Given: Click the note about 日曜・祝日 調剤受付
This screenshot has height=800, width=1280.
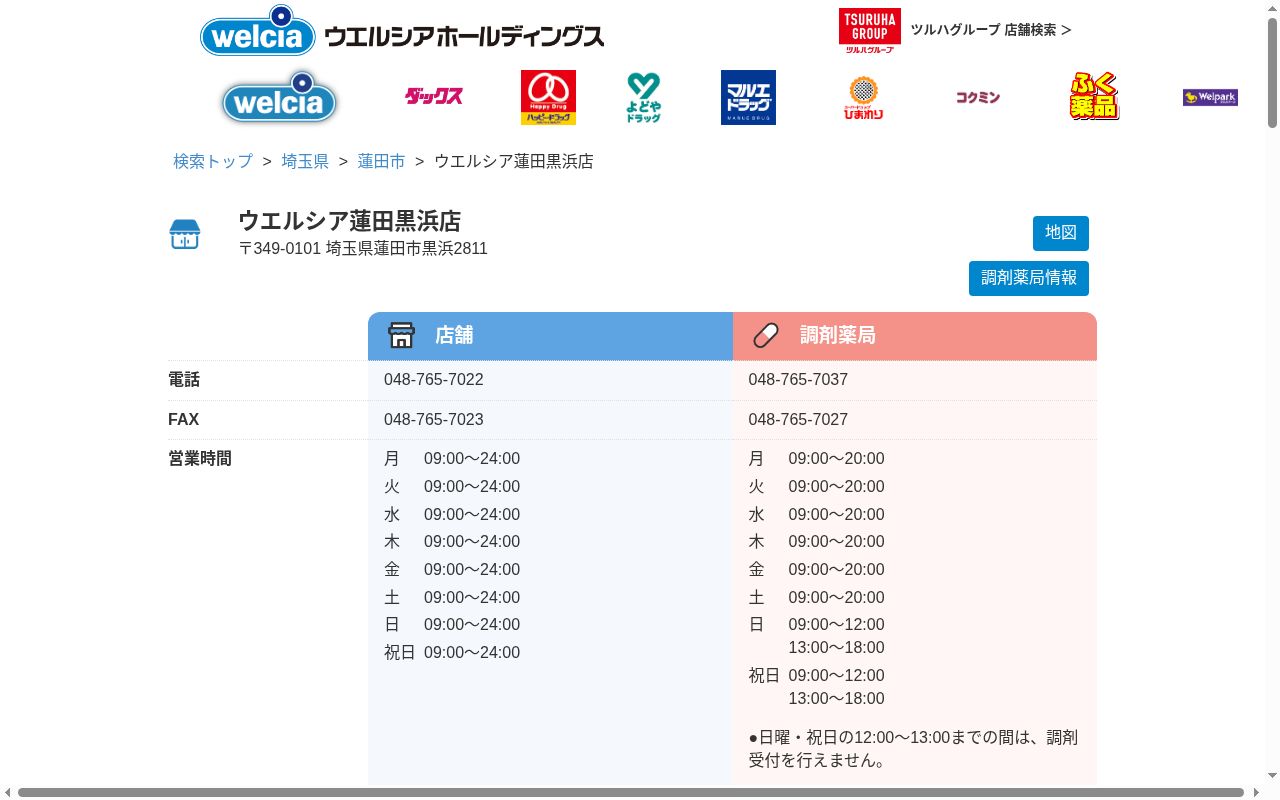Looking at the screenshot, I should 914,749.
